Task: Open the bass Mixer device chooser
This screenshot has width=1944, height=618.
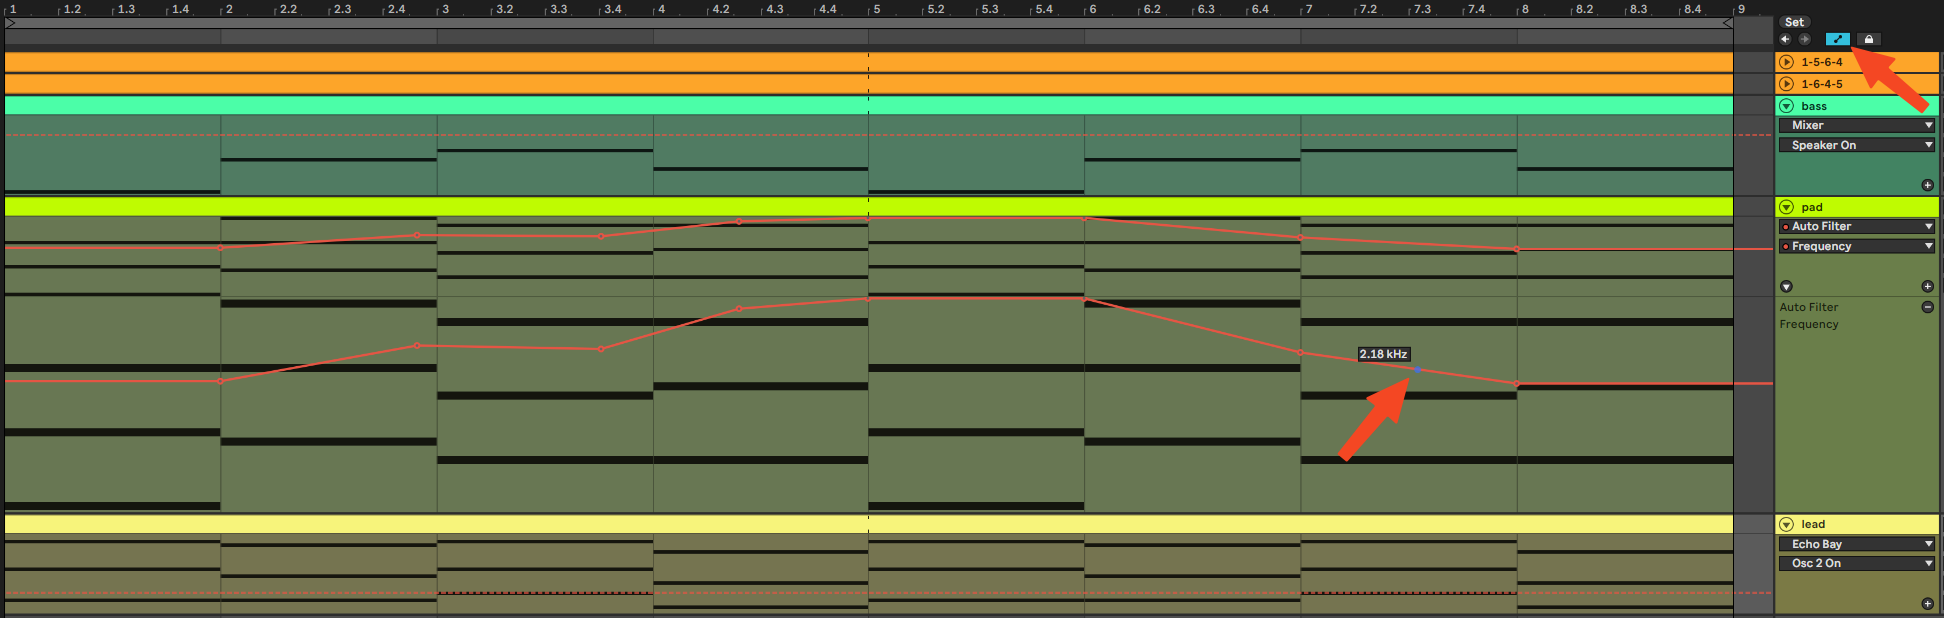Action: (x=1856, y=125)
